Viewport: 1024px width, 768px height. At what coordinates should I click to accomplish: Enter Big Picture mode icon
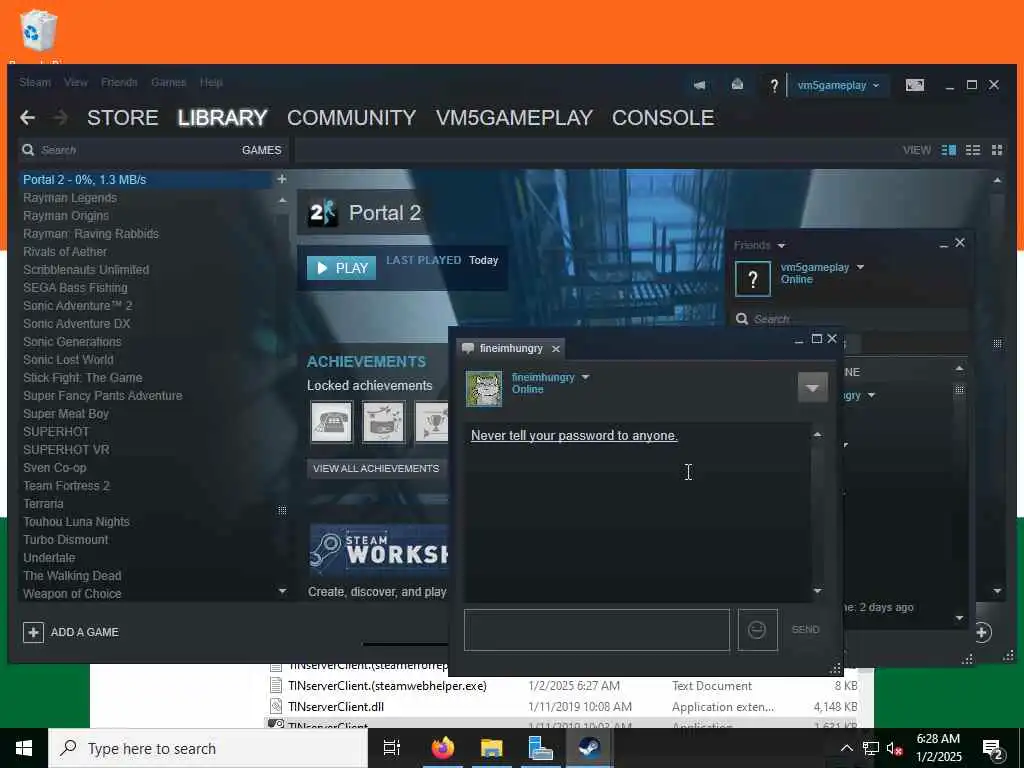915,85
